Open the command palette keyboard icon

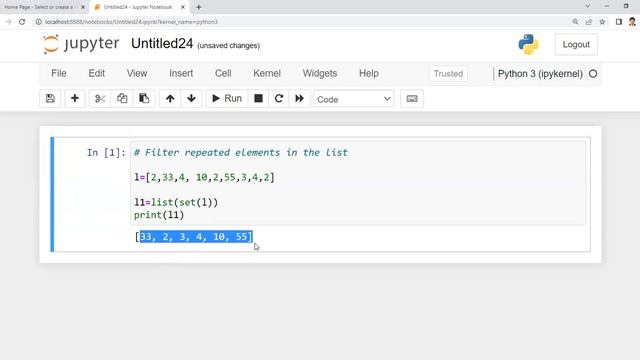(x=412, y=99)
